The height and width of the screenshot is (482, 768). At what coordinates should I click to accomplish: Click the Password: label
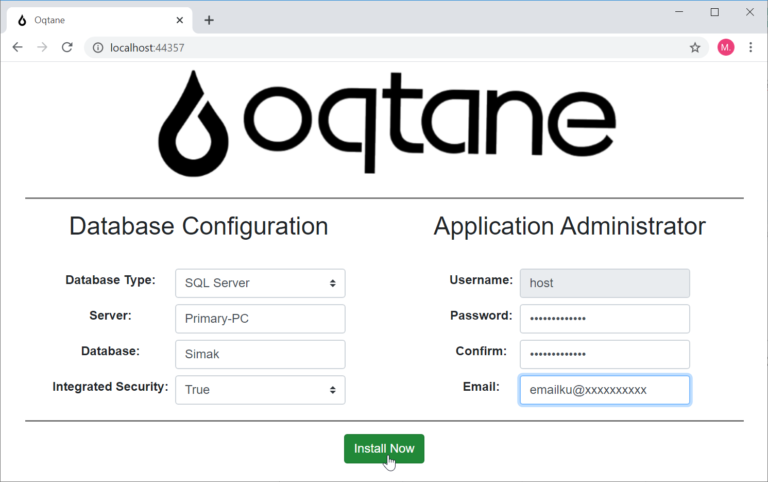[481, 315]
